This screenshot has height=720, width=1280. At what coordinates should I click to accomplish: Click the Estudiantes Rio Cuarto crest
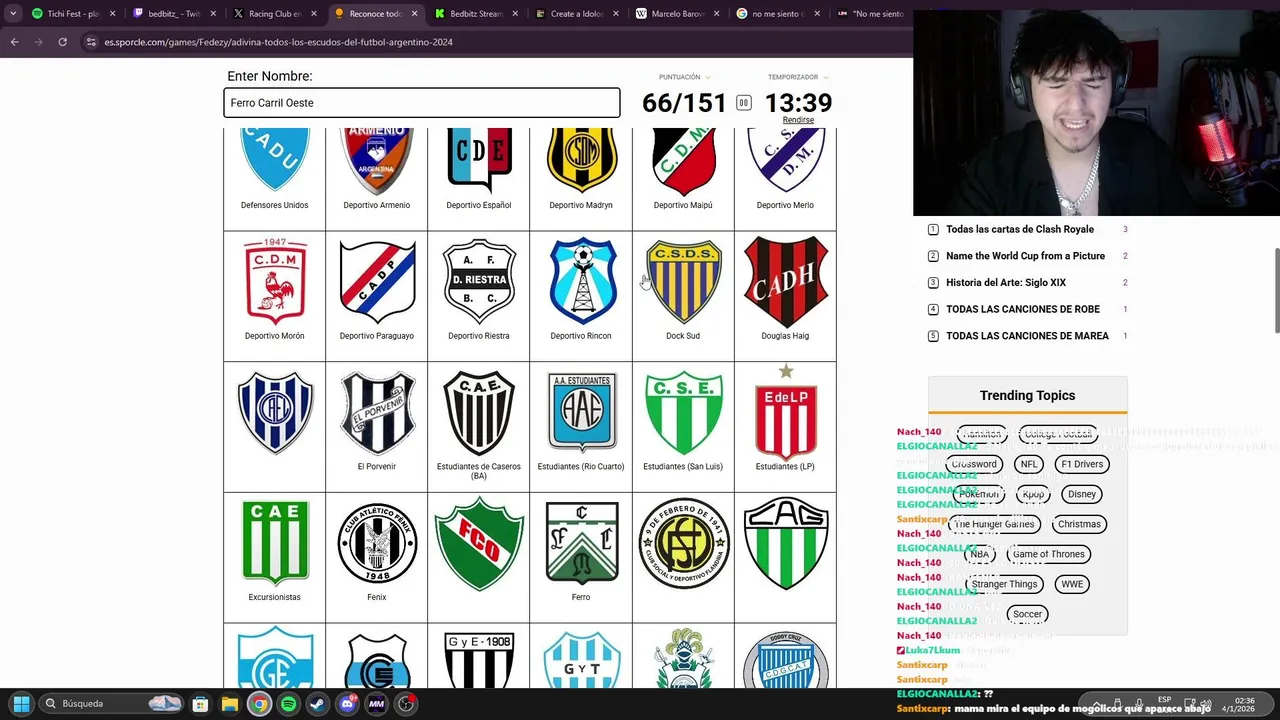click(581, 413)
